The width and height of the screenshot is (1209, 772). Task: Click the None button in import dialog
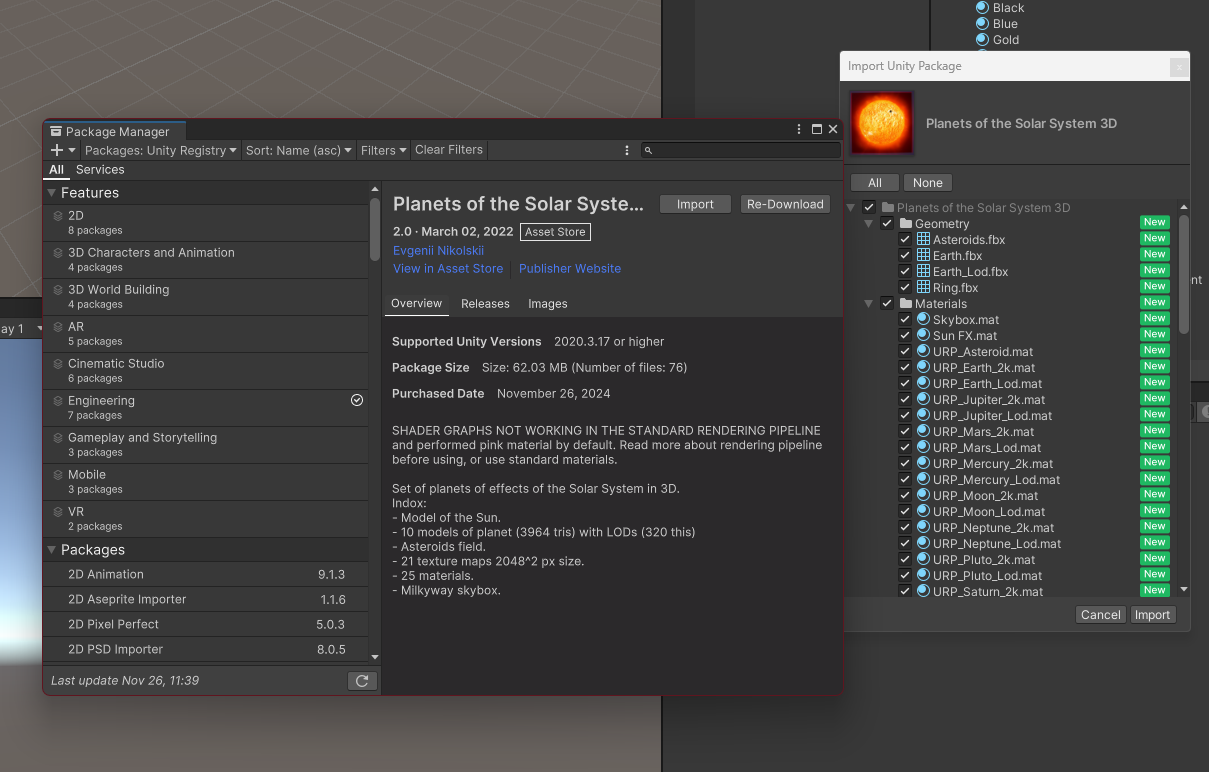928,182
